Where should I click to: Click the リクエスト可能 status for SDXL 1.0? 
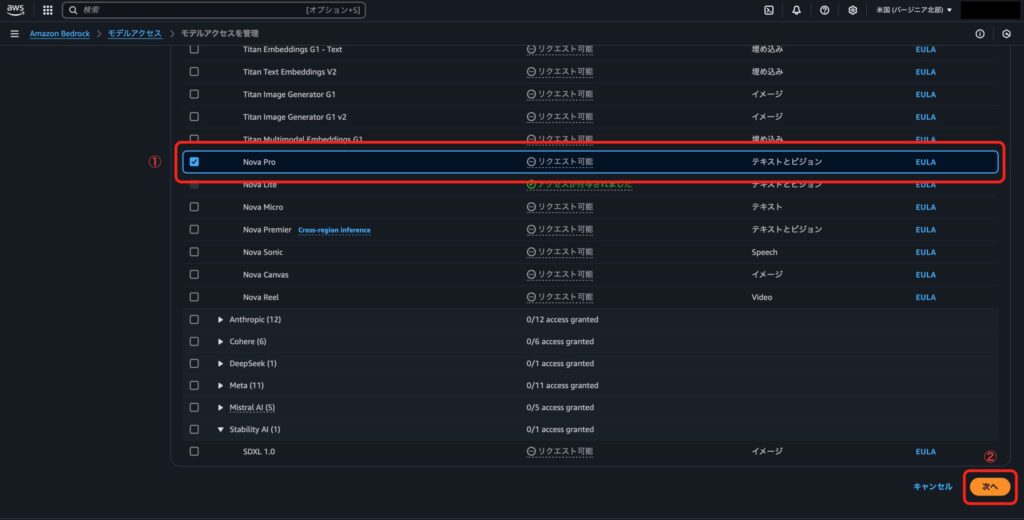(560, 451)
